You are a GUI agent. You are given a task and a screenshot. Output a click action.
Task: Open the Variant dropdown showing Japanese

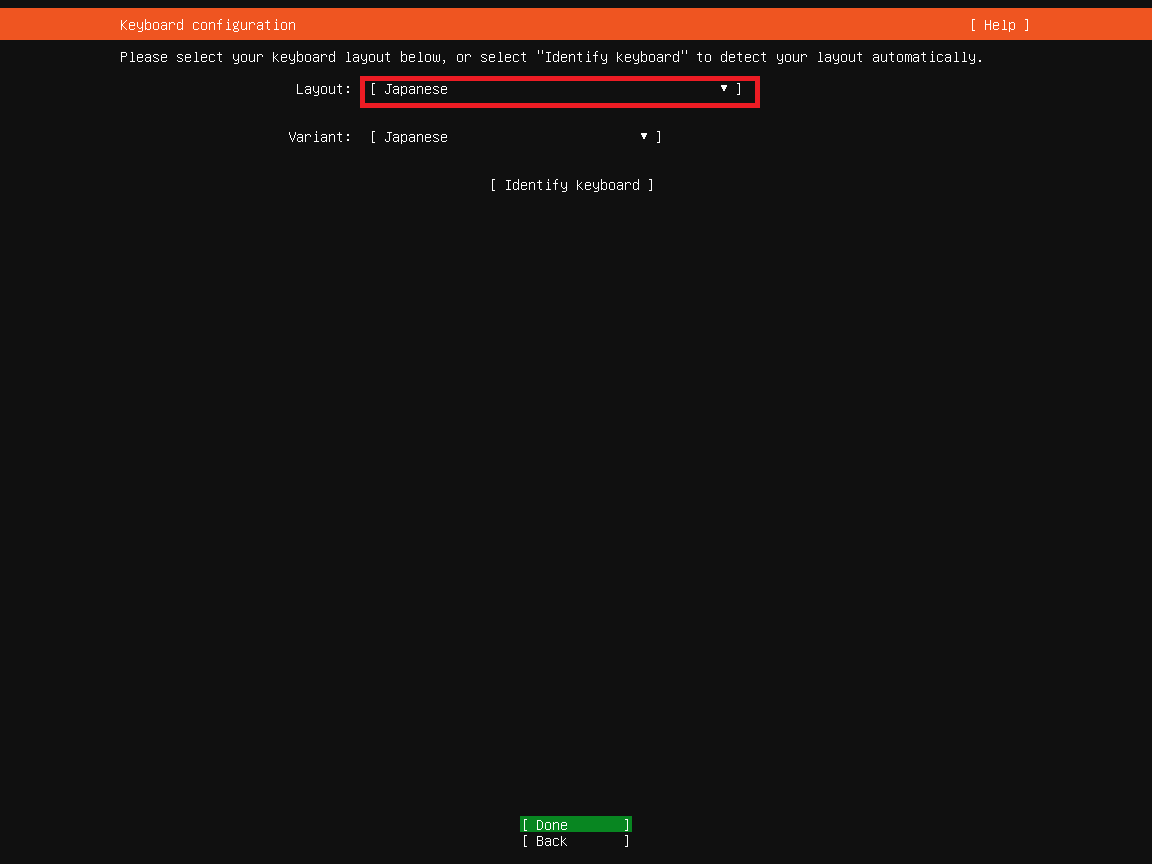tap(515, 137)
